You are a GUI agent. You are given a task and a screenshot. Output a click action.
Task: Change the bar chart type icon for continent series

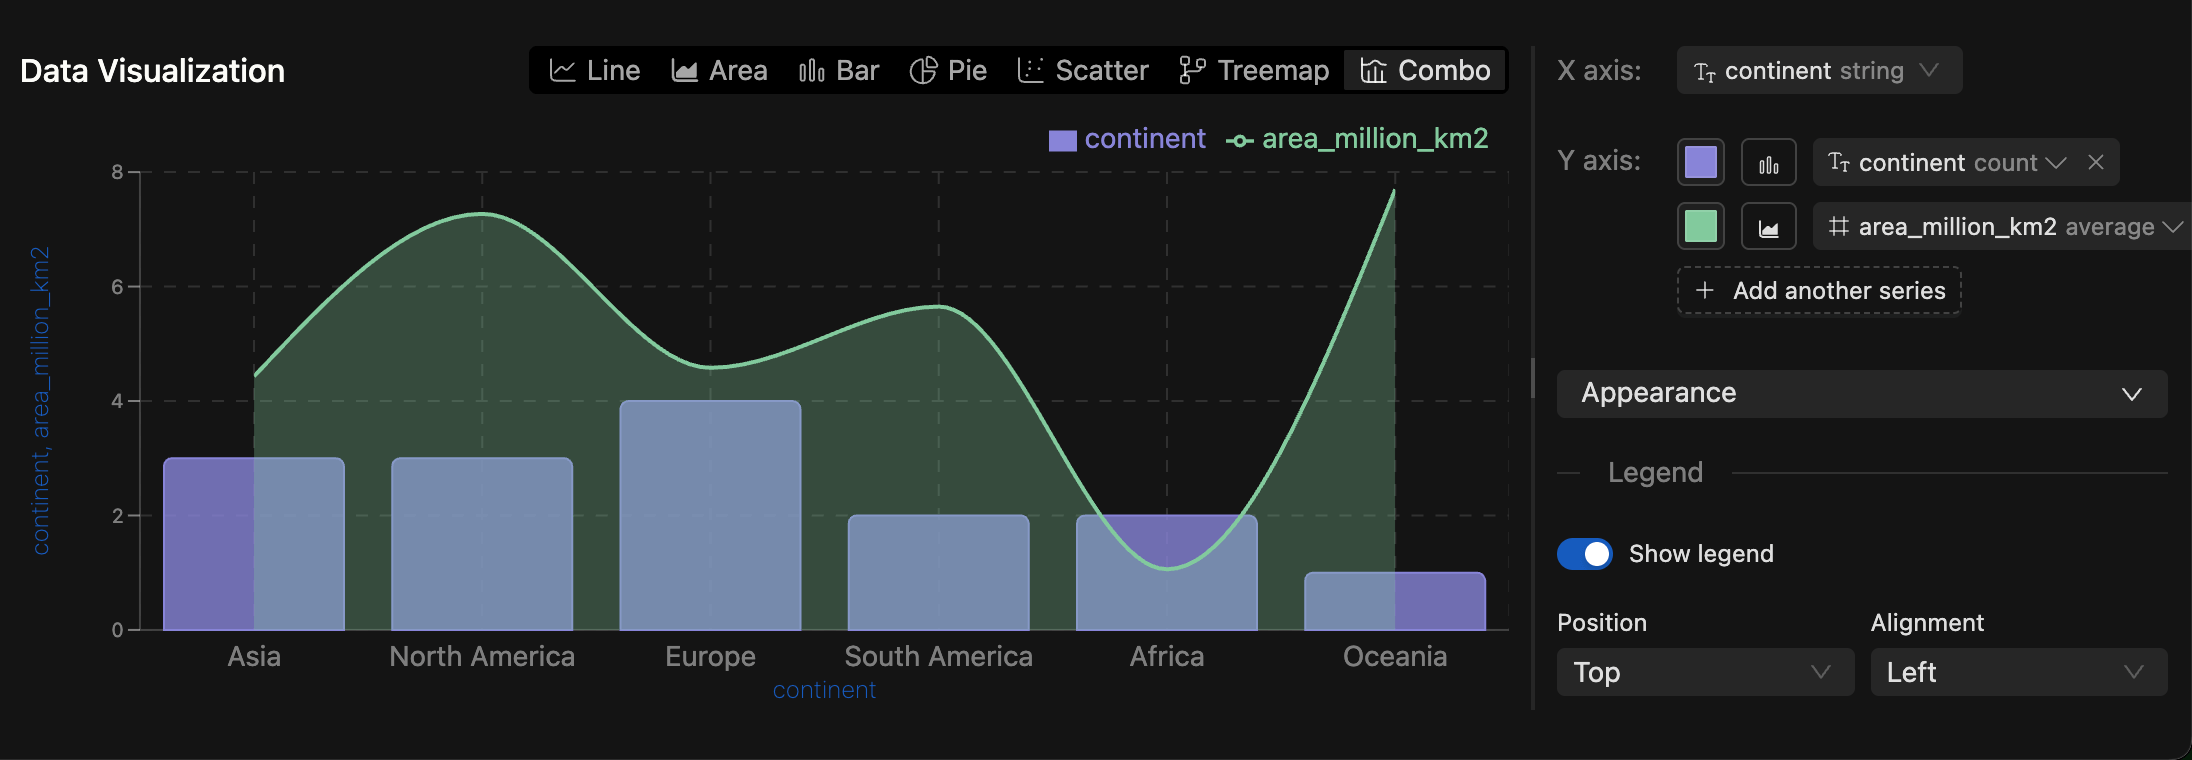click(x=1769, y=162)
